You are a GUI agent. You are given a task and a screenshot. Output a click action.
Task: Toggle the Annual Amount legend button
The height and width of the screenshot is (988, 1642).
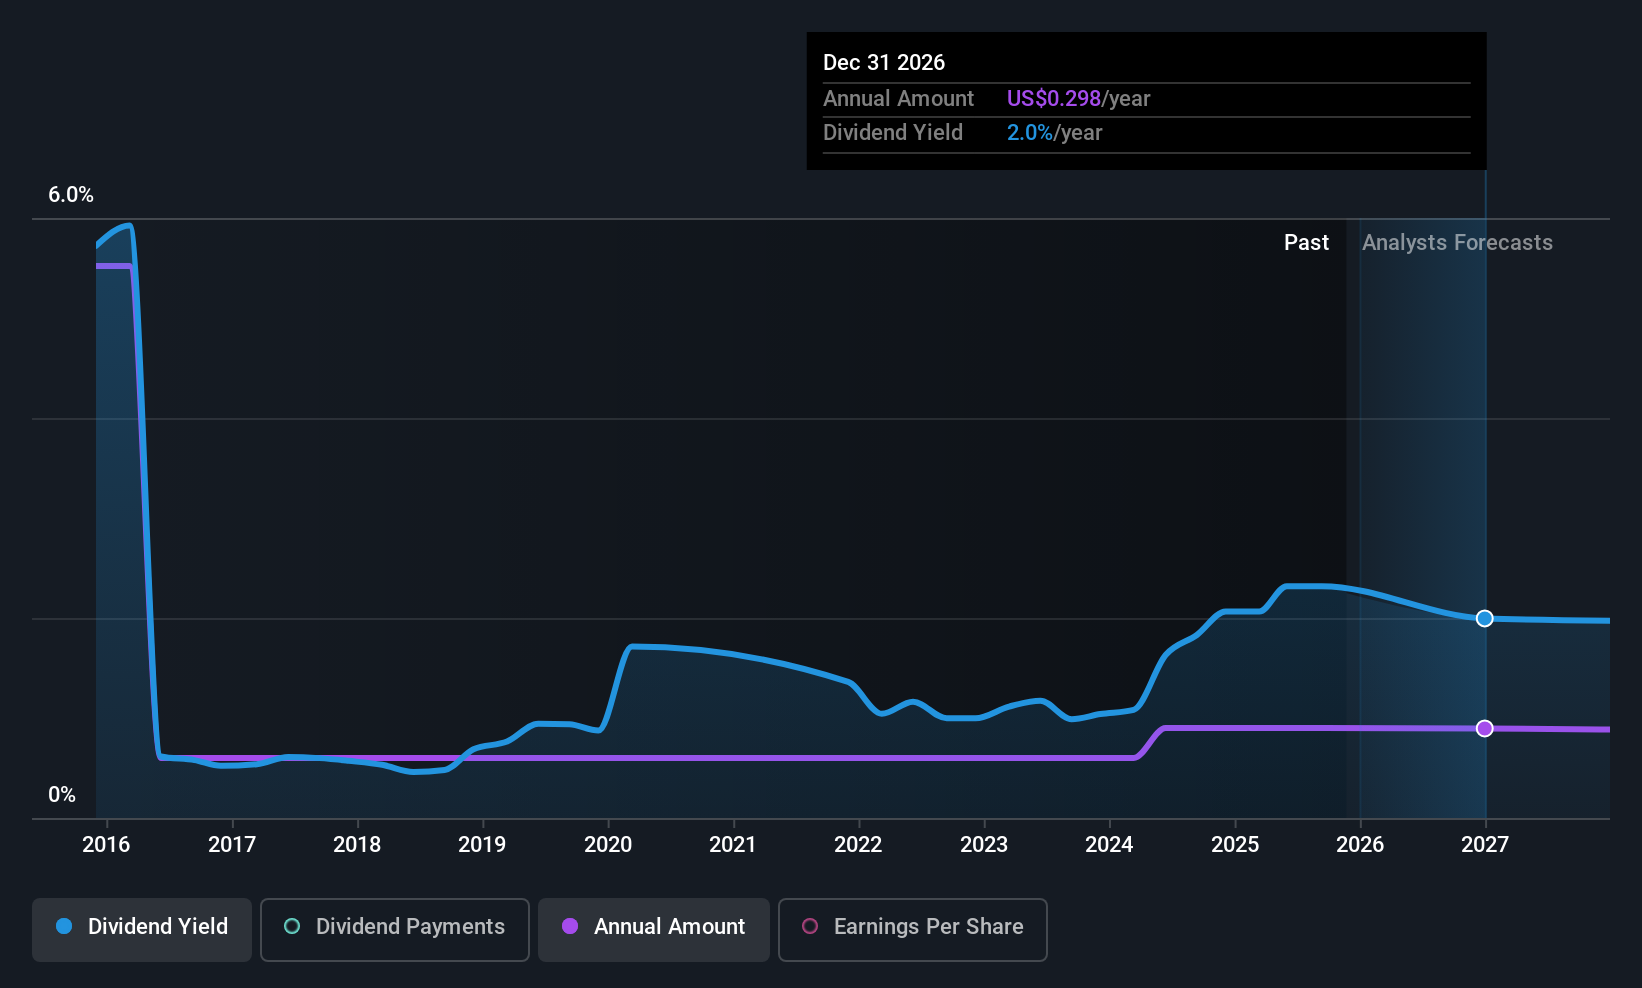(654, 929)
